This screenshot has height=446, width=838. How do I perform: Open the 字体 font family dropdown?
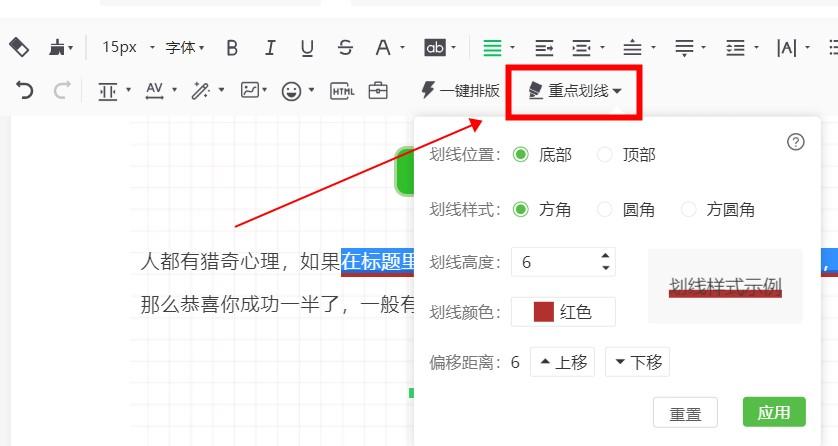185,48
